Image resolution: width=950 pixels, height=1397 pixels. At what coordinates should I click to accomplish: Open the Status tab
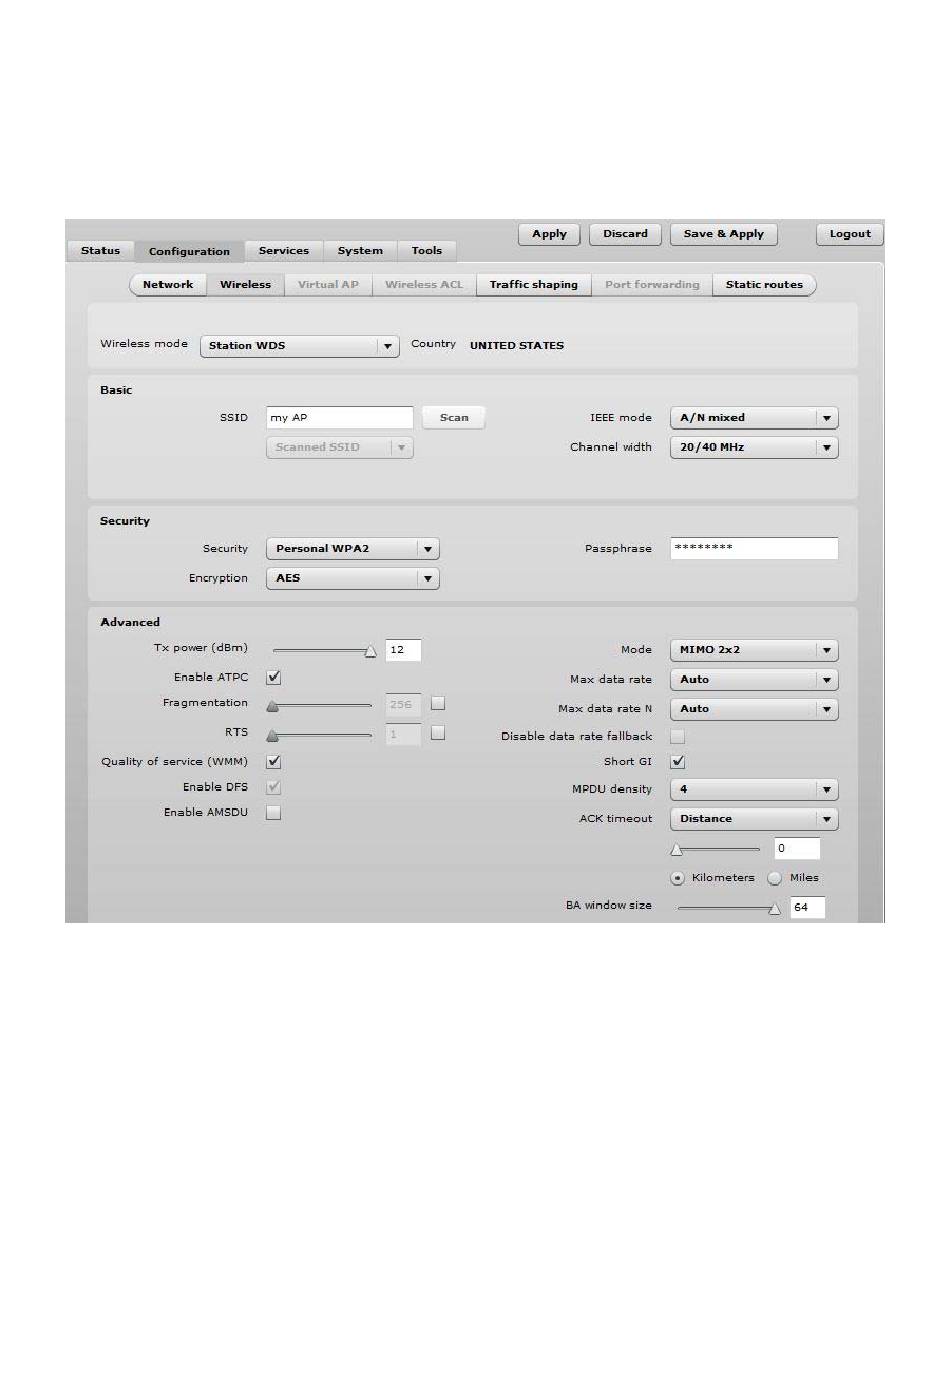point(100,251)
